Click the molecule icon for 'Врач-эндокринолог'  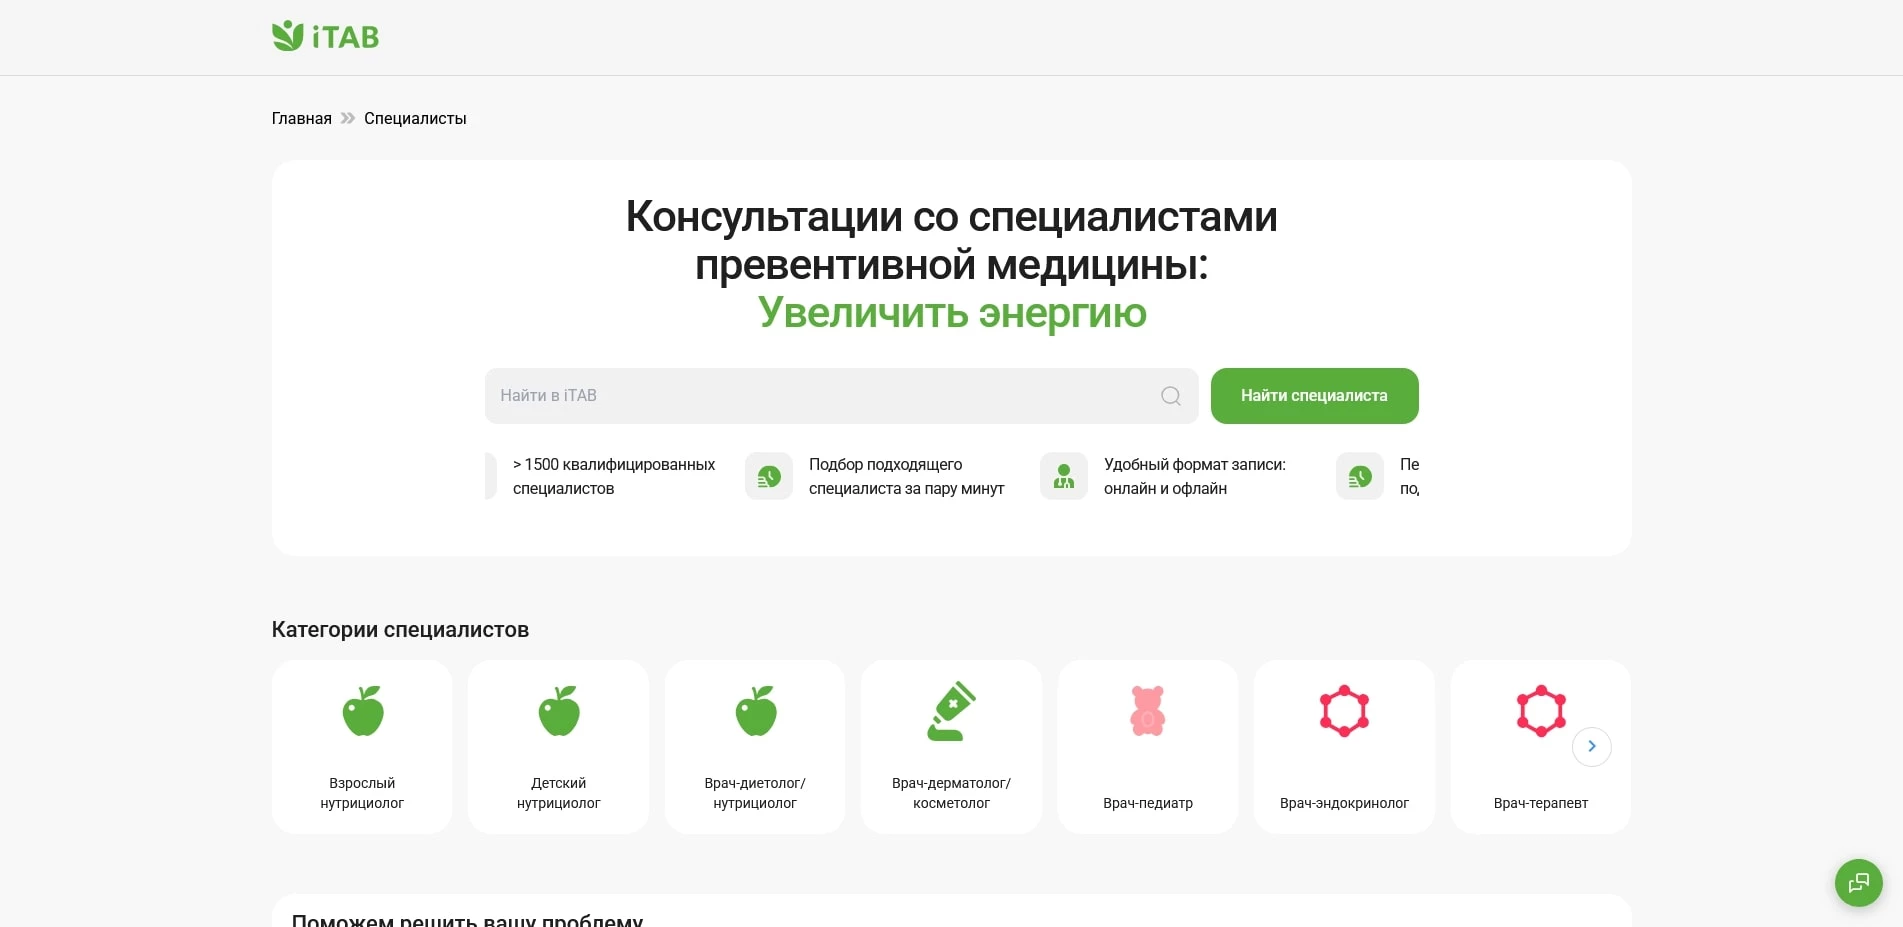pyautogui.click(x=1344, y=711)
